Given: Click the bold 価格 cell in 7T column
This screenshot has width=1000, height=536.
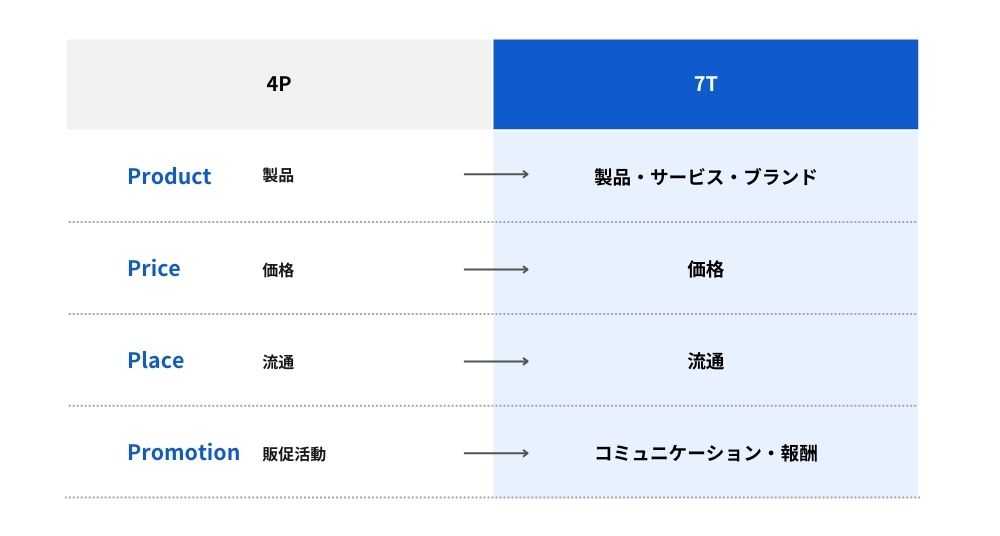Looking at the screenshot, I should tap(705, 269).
